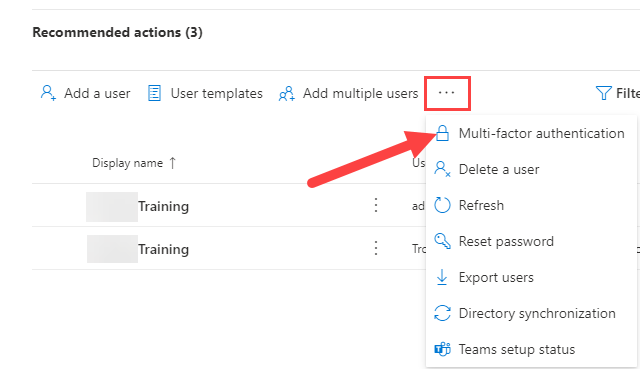Select Refresh in the dropdown menu
Screen dimensions: 640x369
pos(531,205)
